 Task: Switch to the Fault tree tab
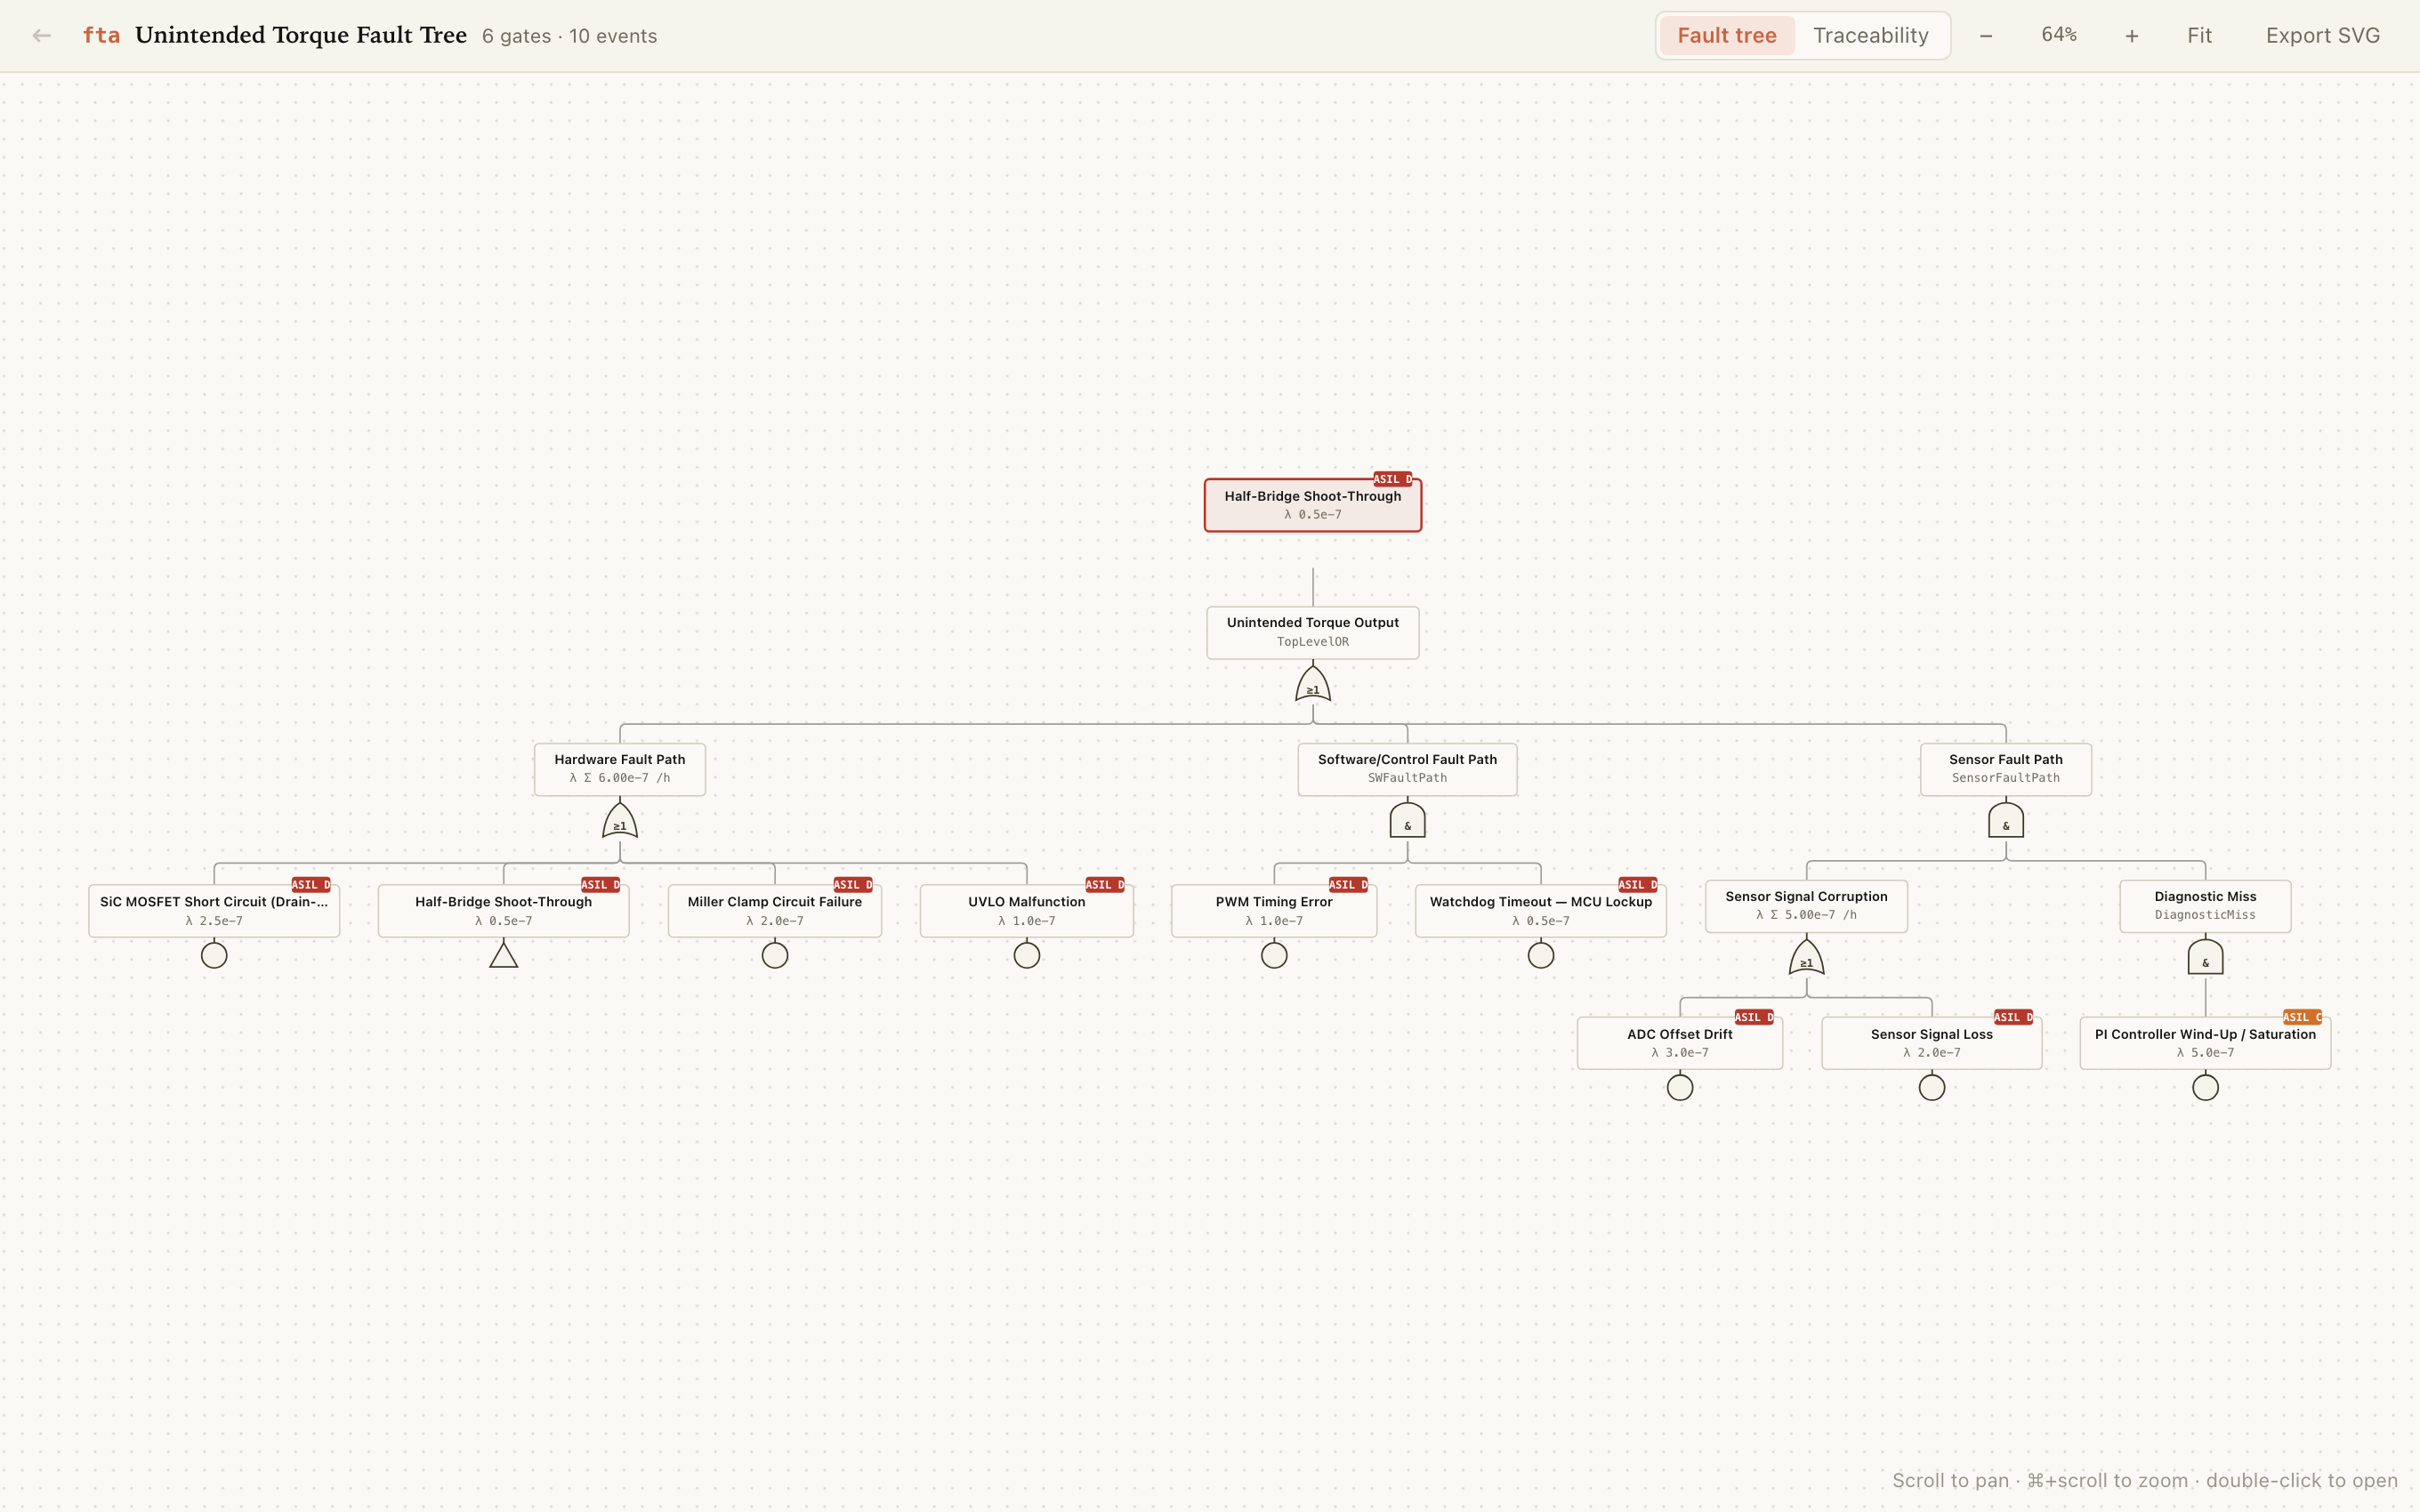coord(1727,36)
